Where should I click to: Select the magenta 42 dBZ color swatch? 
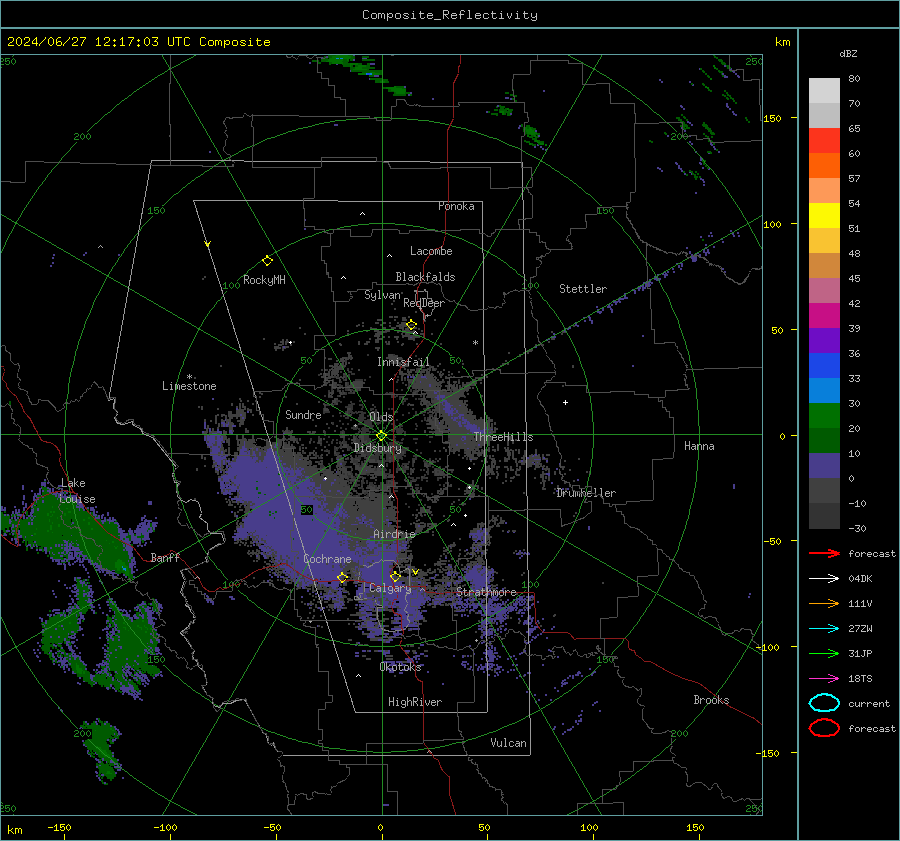[x=824, y=315]
